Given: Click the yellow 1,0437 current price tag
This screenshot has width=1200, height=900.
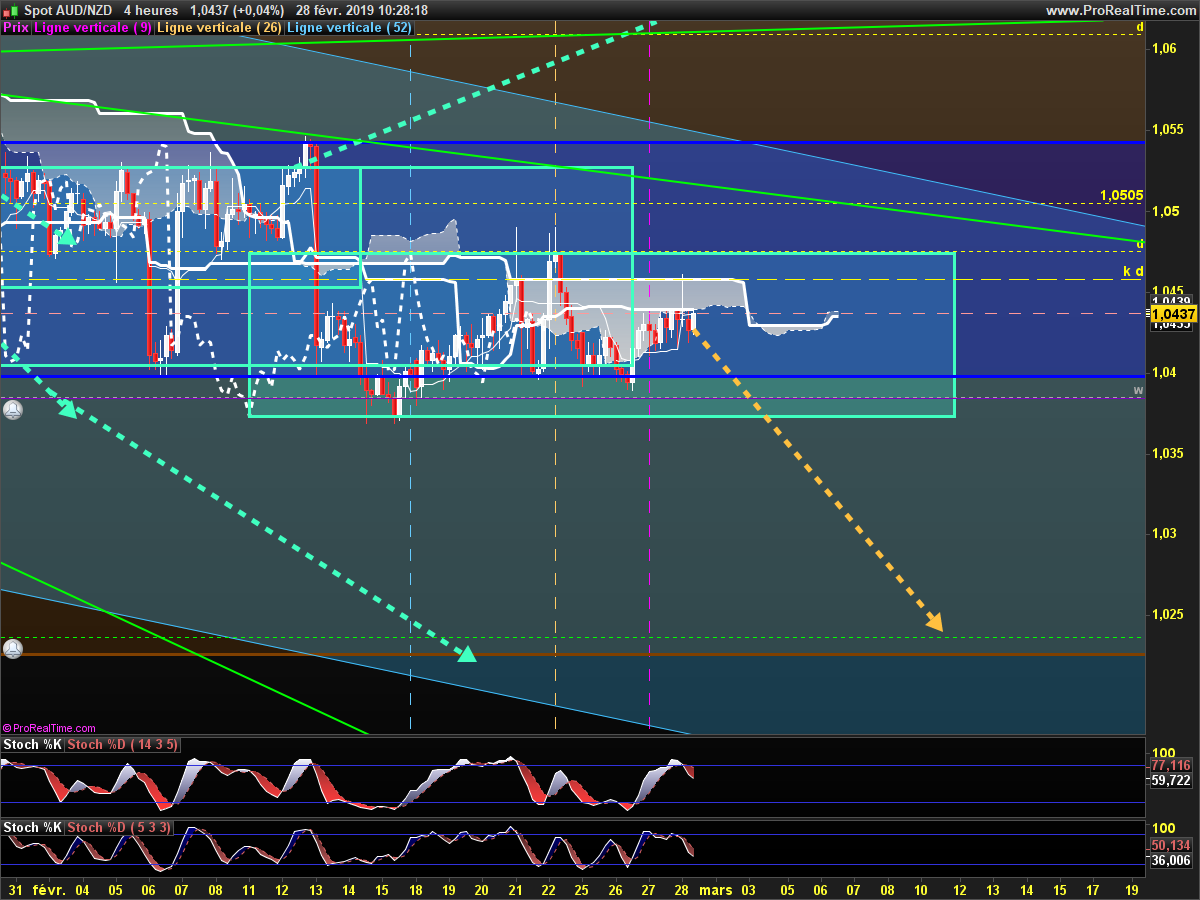Looking at the screenshot, I should coord(1170,313).
